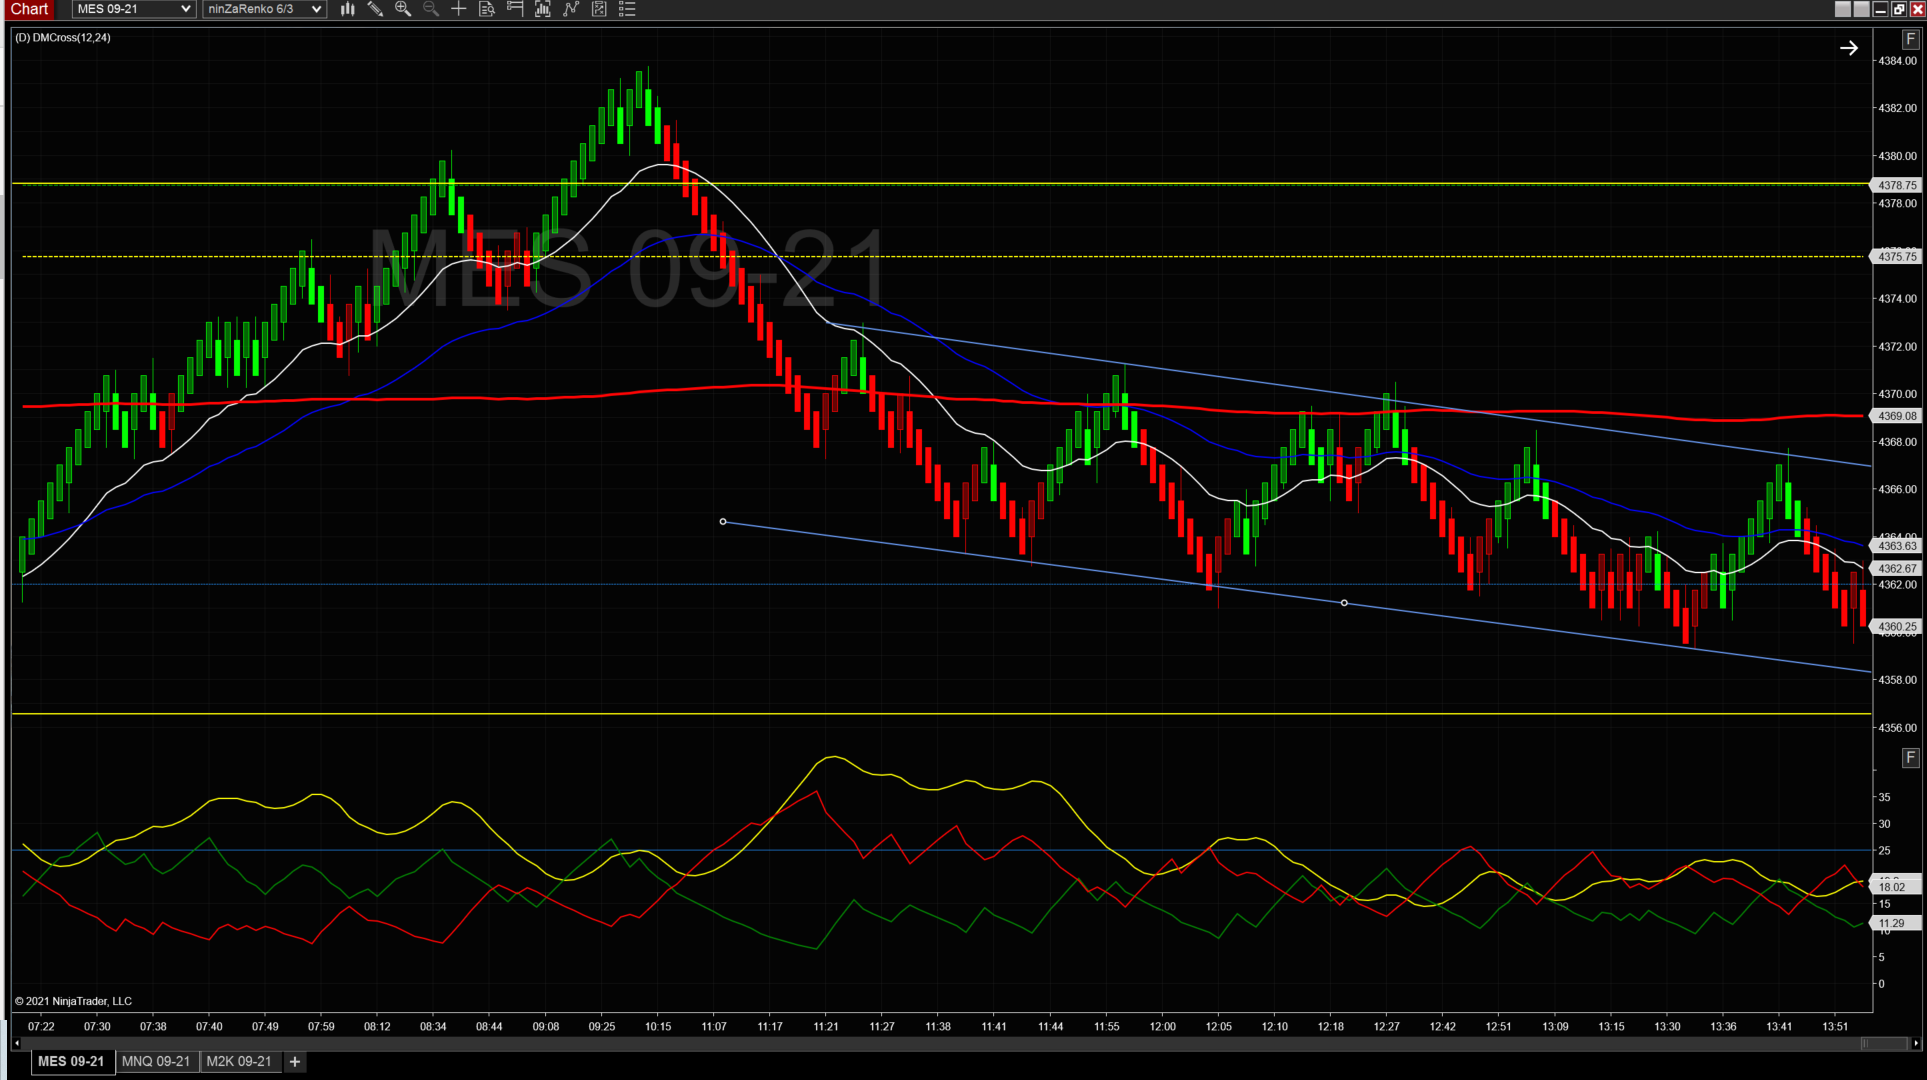Choose the crosshair plus cursor tool
Image resolution: width=1927 pixels, height=1080 pixels.
459,9
